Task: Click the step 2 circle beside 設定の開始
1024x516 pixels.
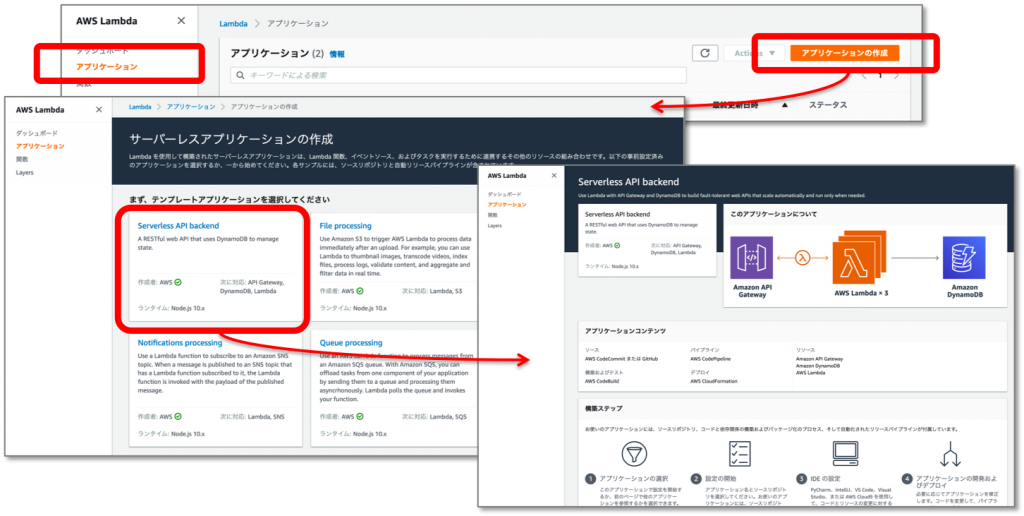Action: pos(696,479)
